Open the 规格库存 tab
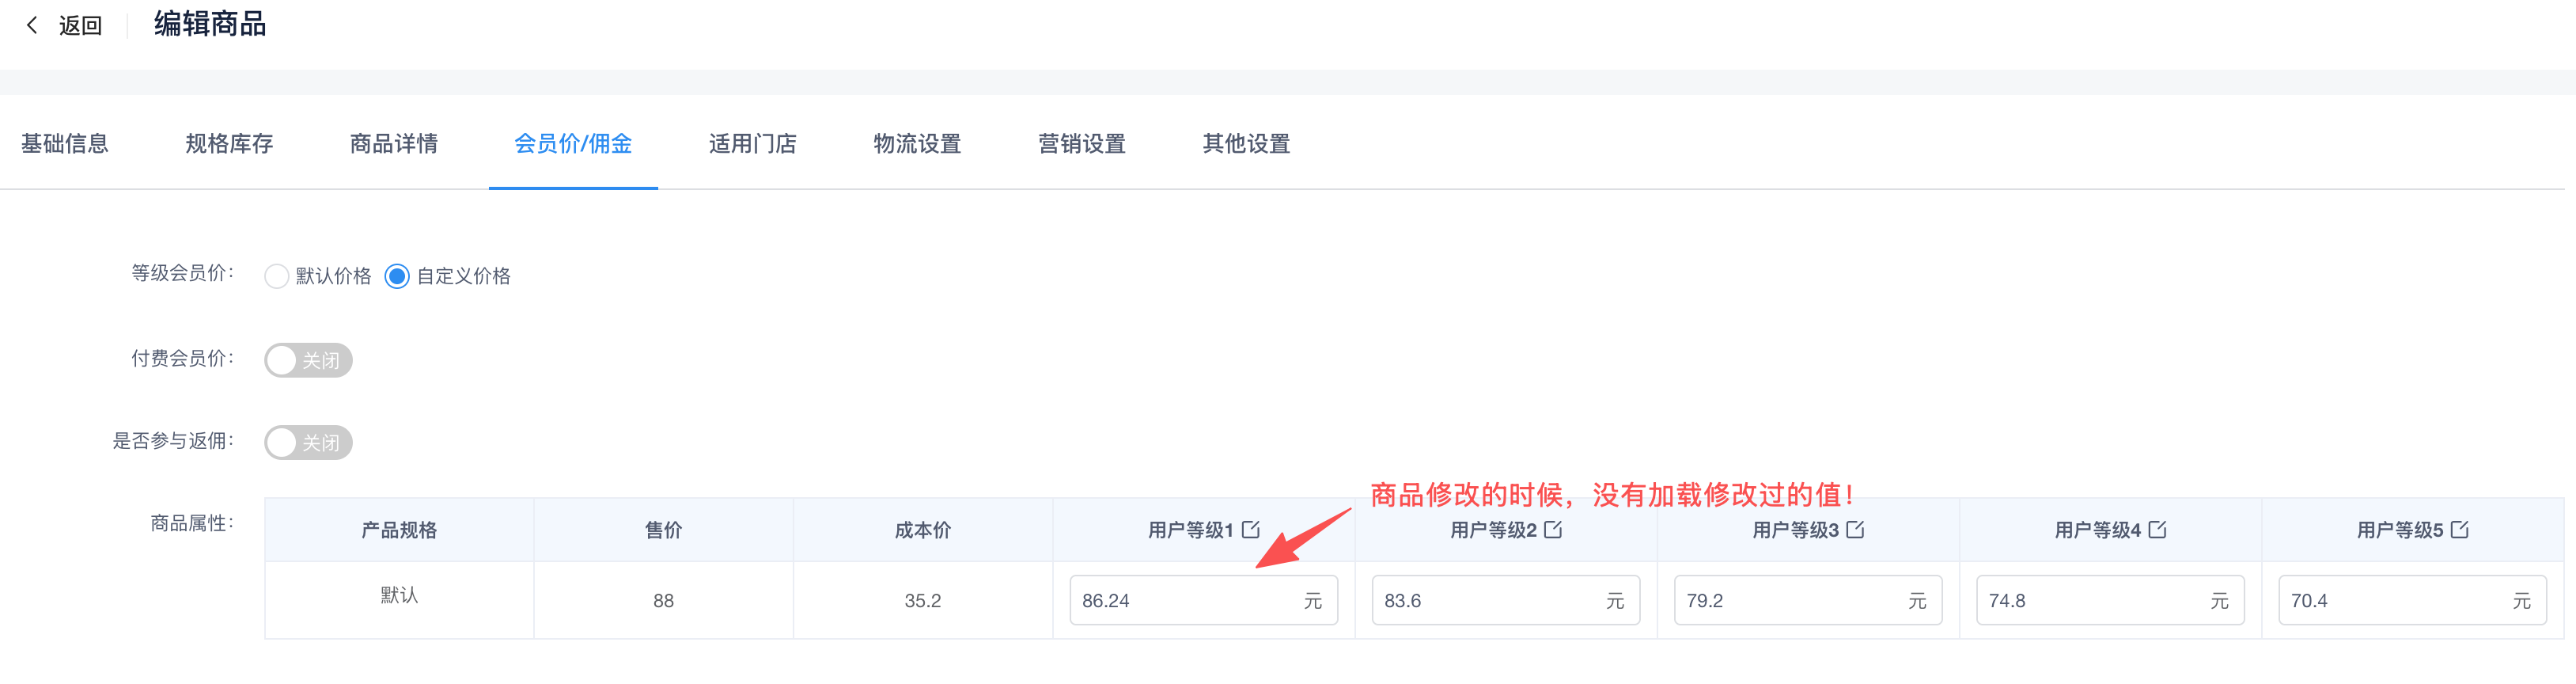Viewport: 2576px width, 684px height. 229,144
